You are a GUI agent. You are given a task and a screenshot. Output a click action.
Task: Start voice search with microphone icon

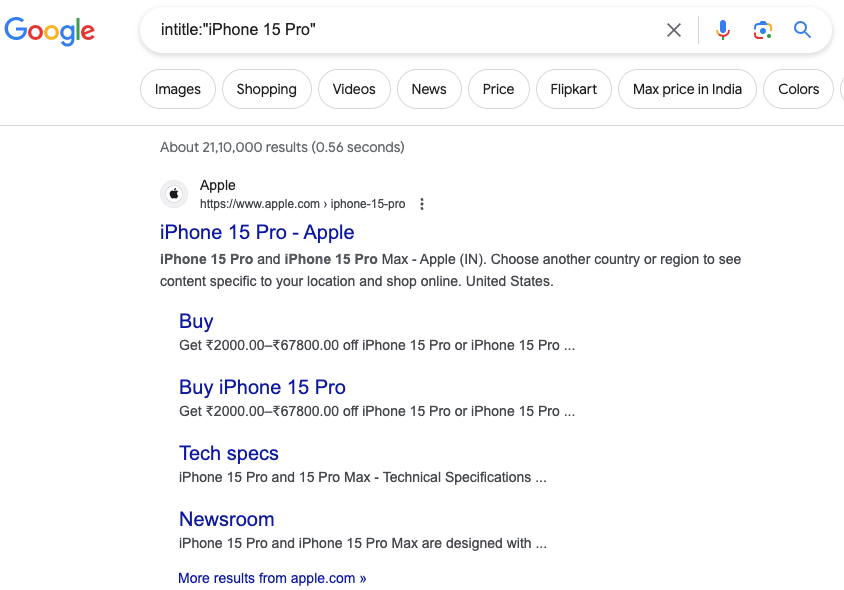[723, 30]
